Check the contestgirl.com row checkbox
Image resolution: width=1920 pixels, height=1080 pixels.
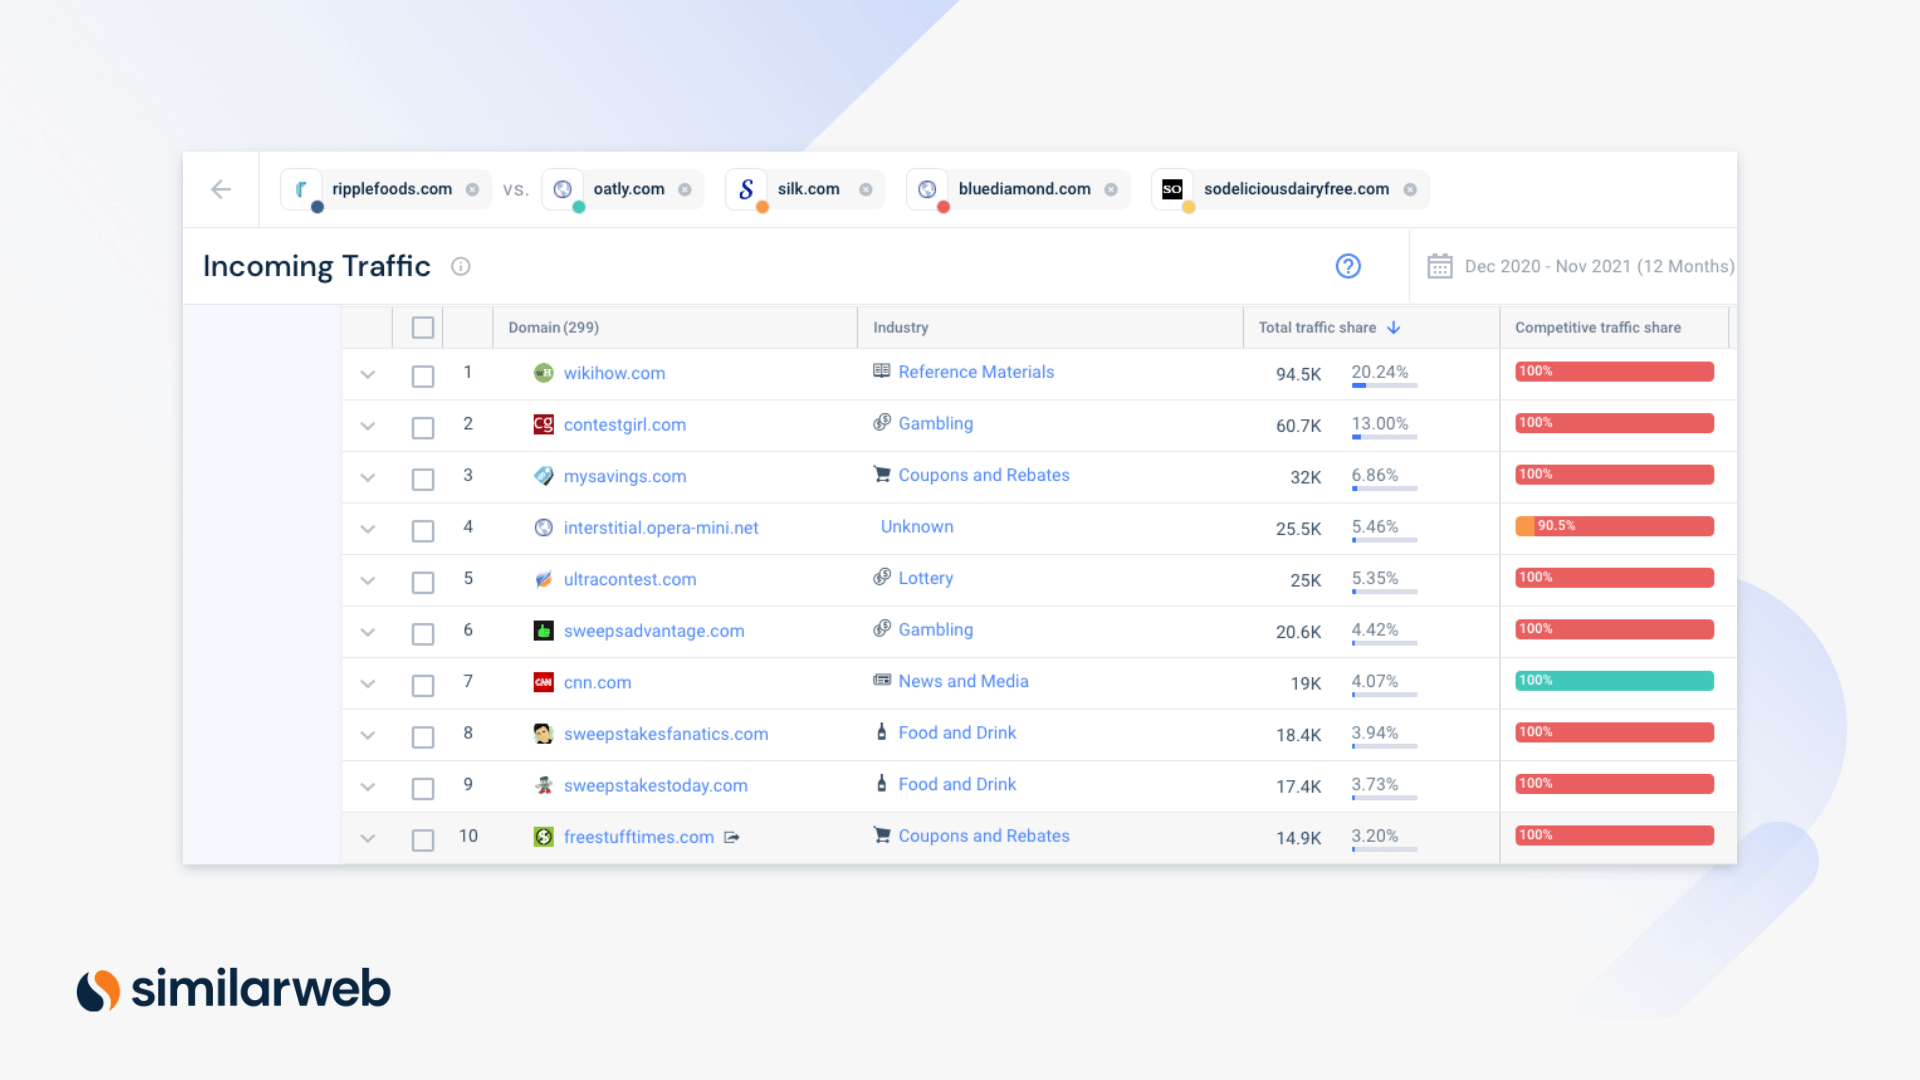[x=423, y=428]
